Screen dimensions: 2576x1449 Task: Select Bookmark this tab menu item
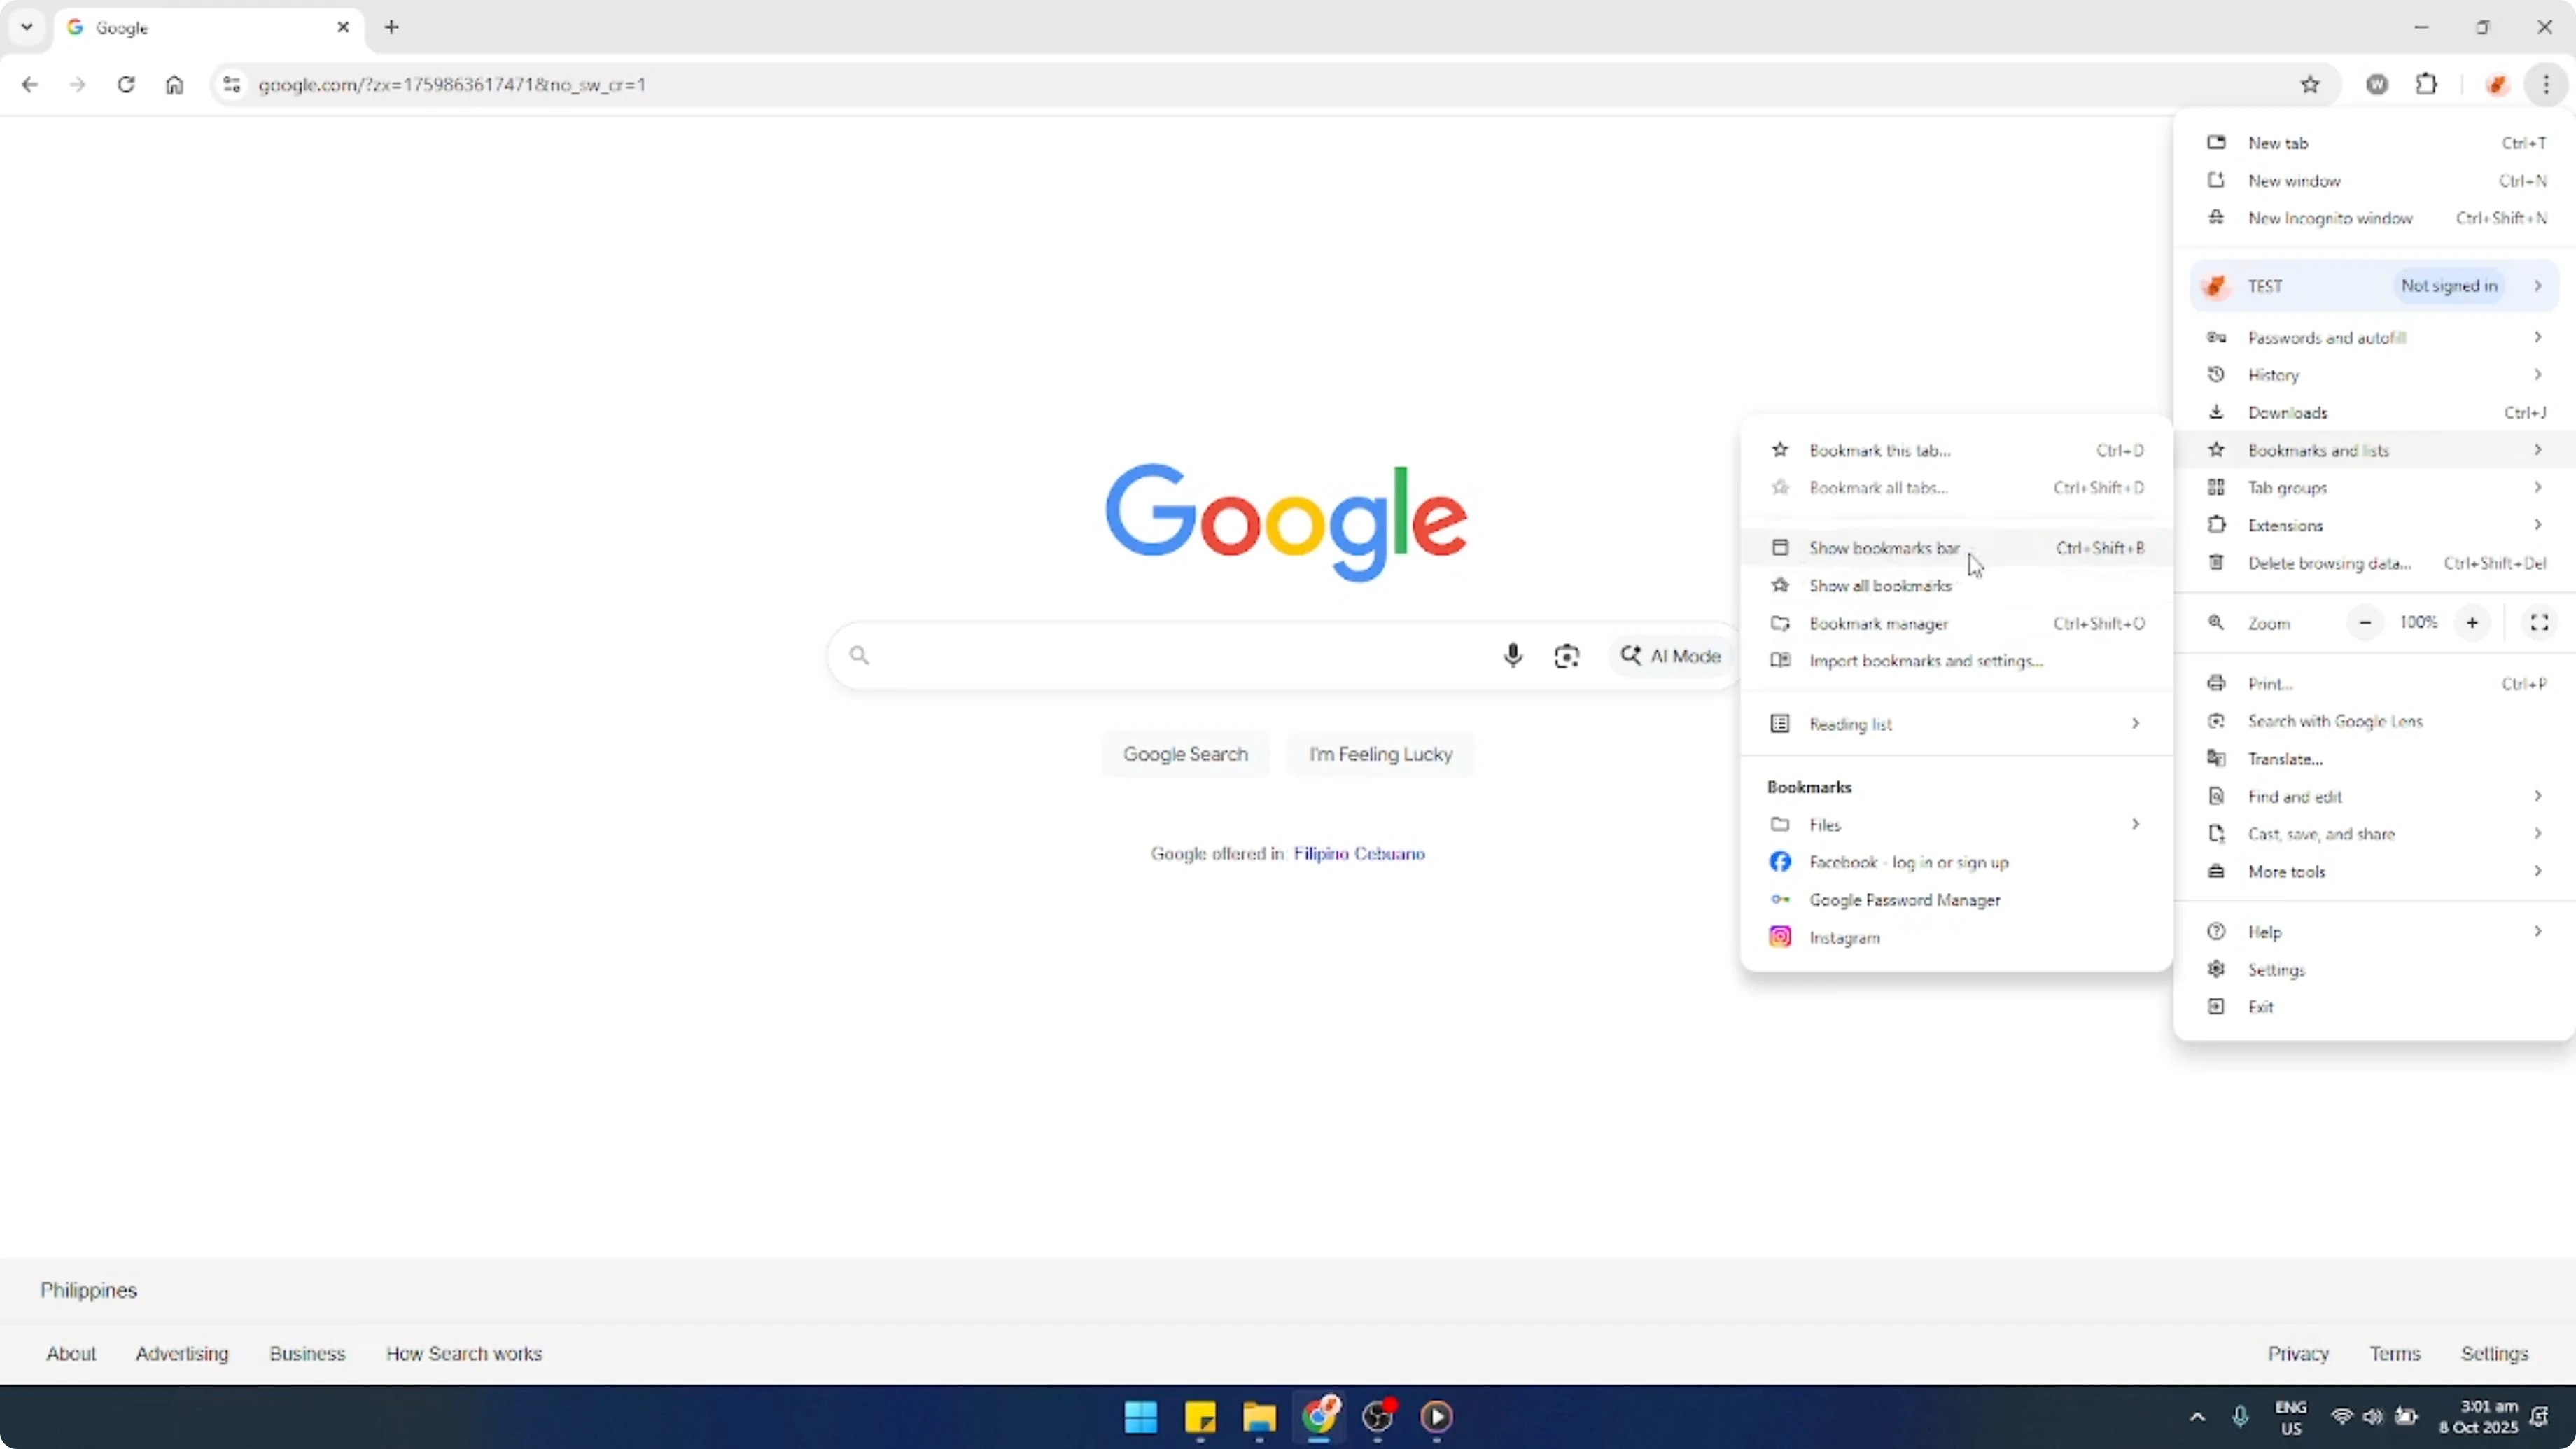click(x=1956, y=450)
